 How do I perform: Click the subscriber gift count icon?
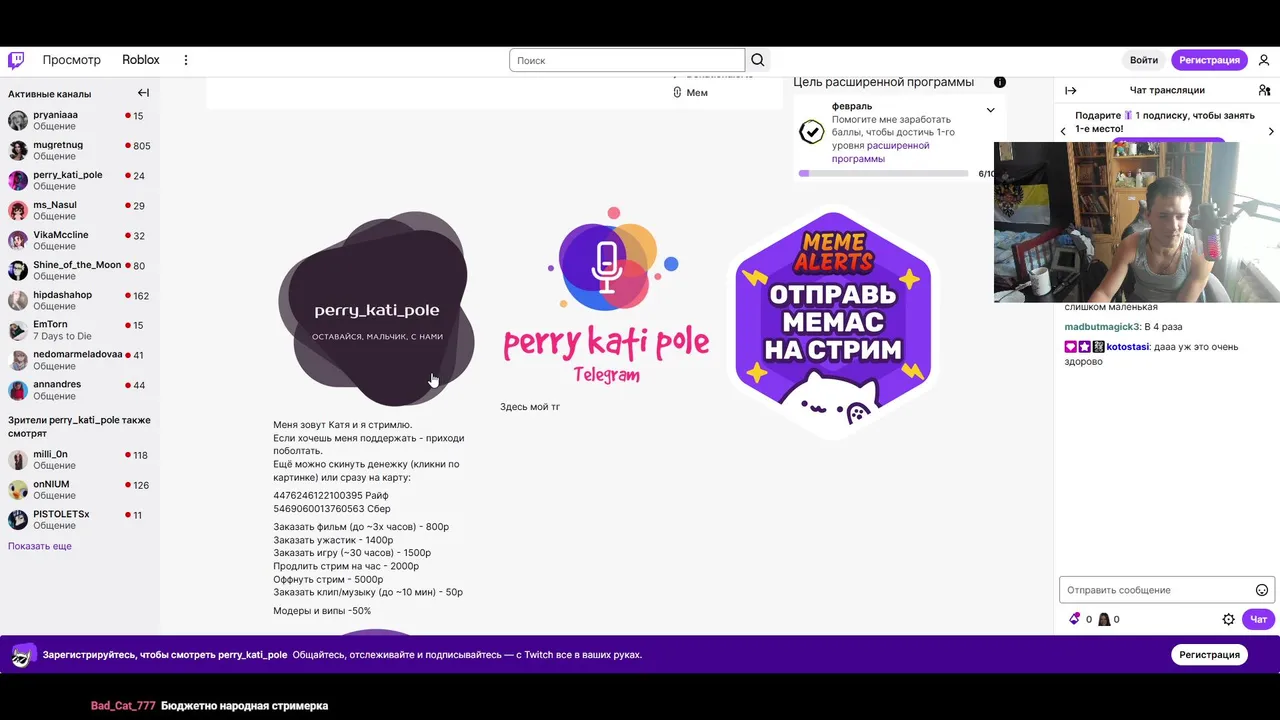pos(1104,619)
